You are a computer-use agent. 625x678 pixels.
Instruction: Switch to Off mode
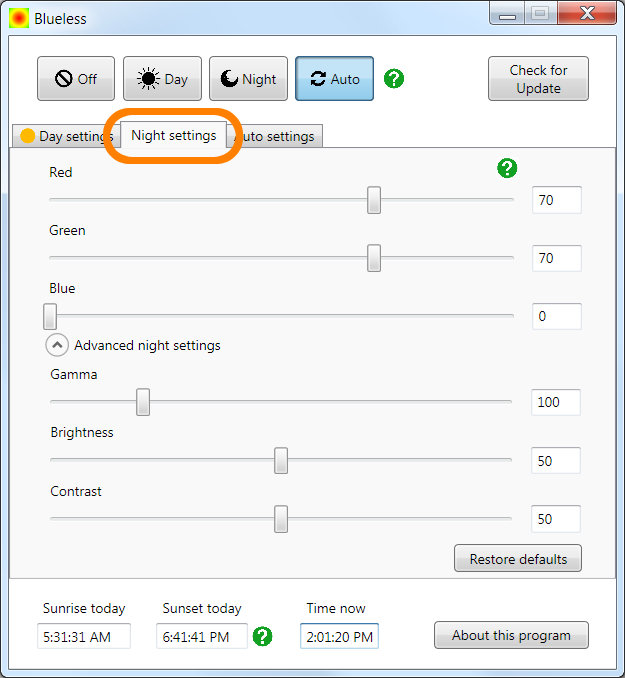pos(76,79)
